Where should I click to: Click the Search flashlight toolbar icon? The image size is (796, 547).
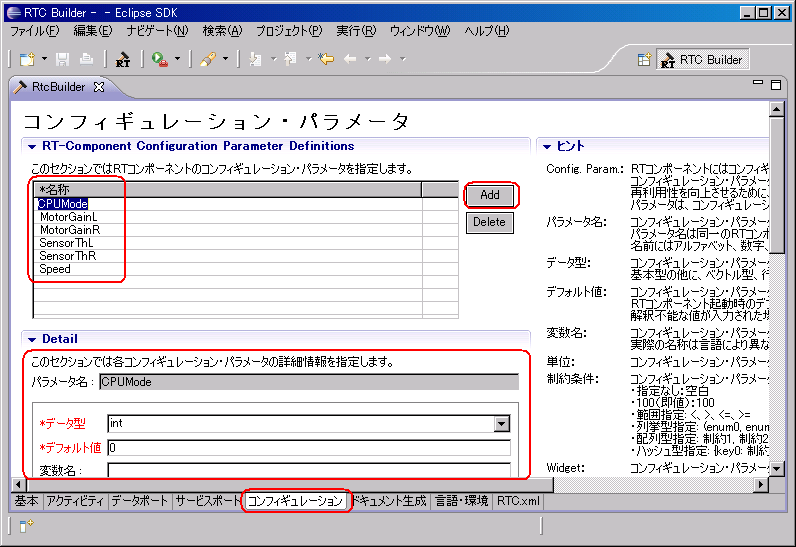tap(208, 59)
